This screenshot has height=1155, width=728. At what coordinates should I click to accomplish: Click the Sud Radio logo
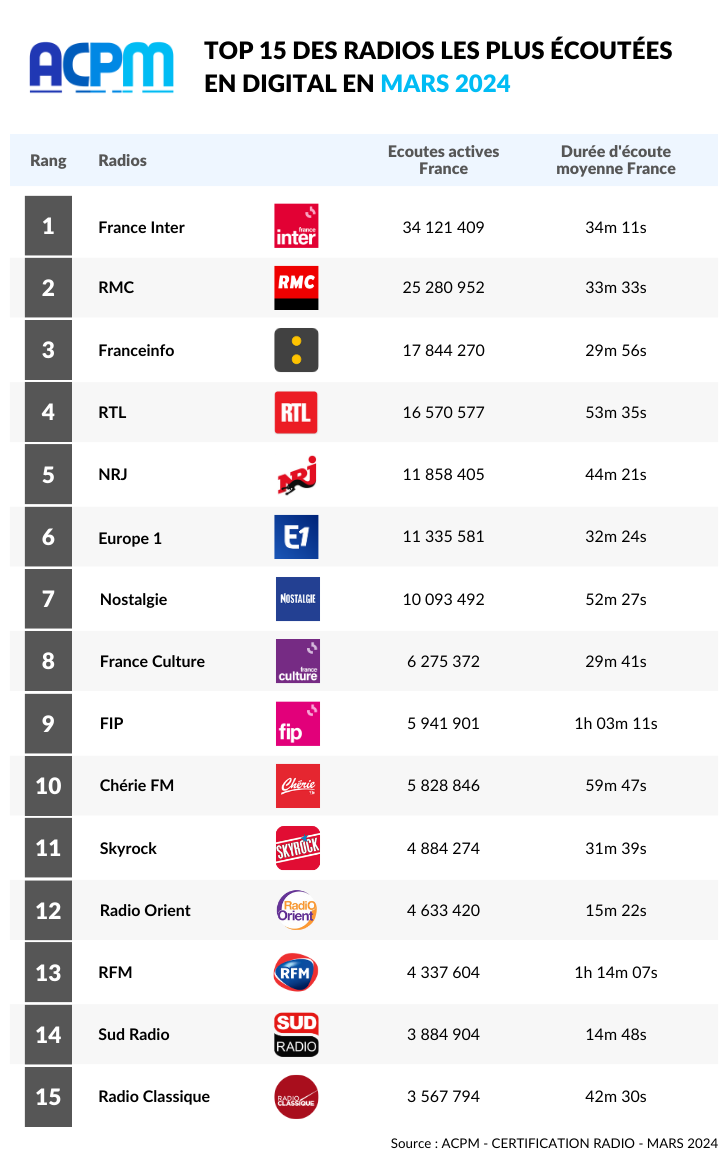point(296,1034)
